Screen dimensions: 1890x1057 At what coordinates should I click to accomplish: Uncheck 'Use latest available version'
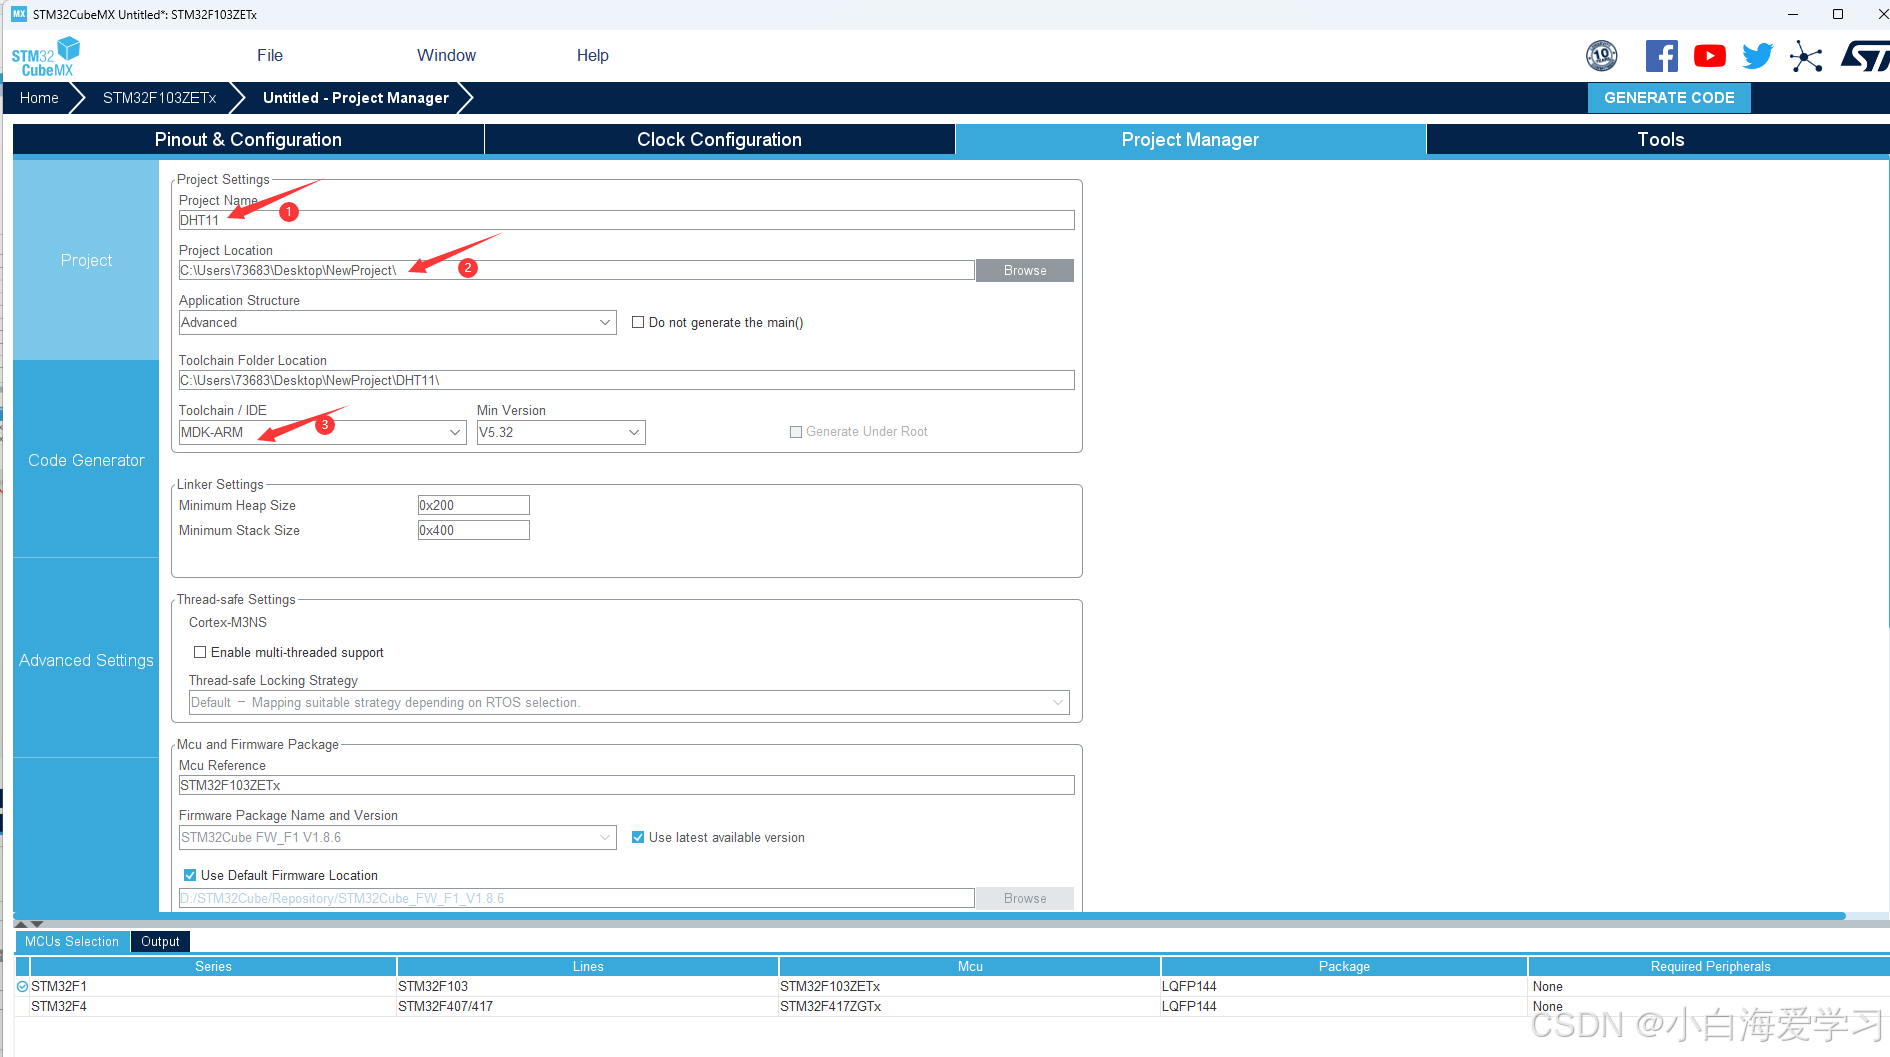(638, 837)
